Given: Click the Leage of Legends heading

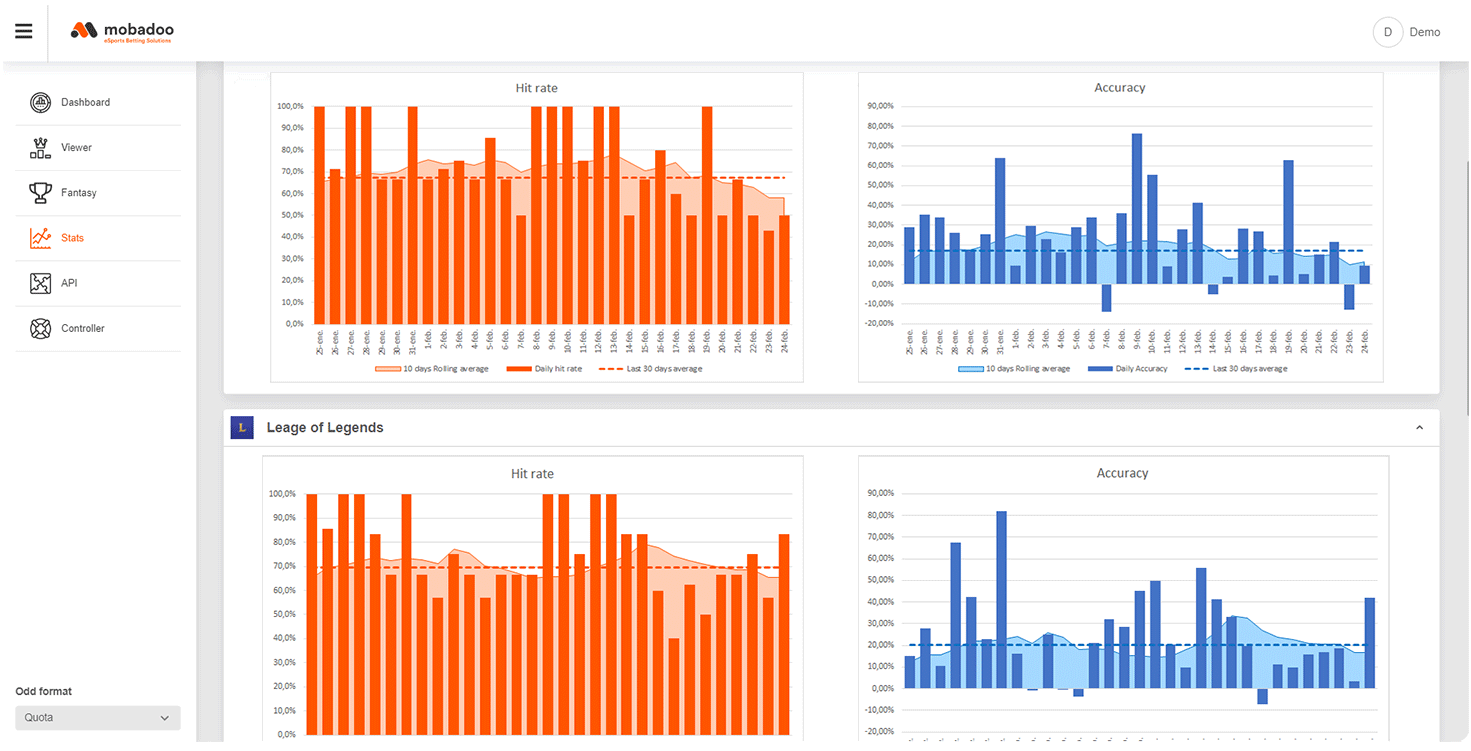Looking at the screenshot, I should coord(325,427).
